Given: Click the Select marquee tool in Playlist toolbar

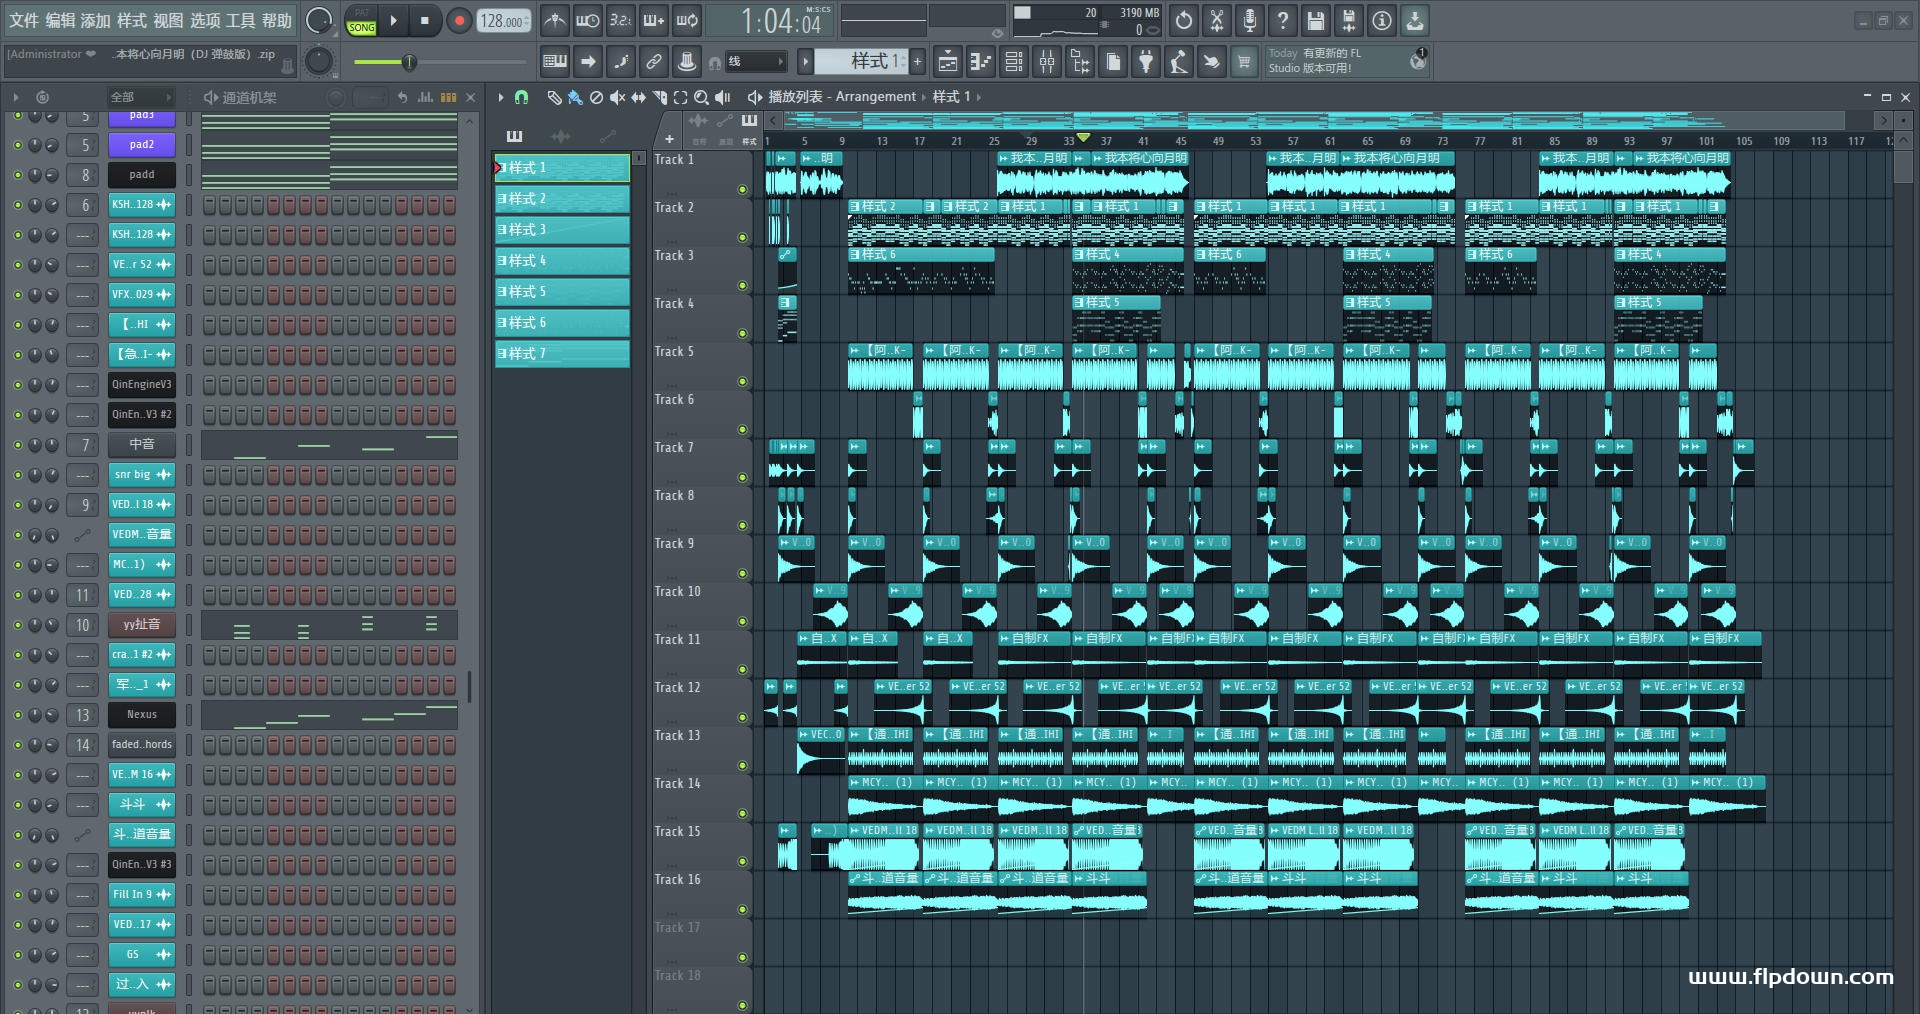Looking at the screenshot, I should click(680, 97).
